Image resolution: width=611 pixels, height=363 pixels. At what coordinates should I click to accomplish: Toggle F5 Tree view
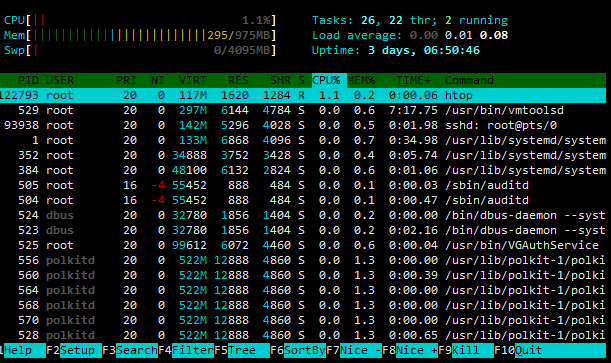pos(242,350)
